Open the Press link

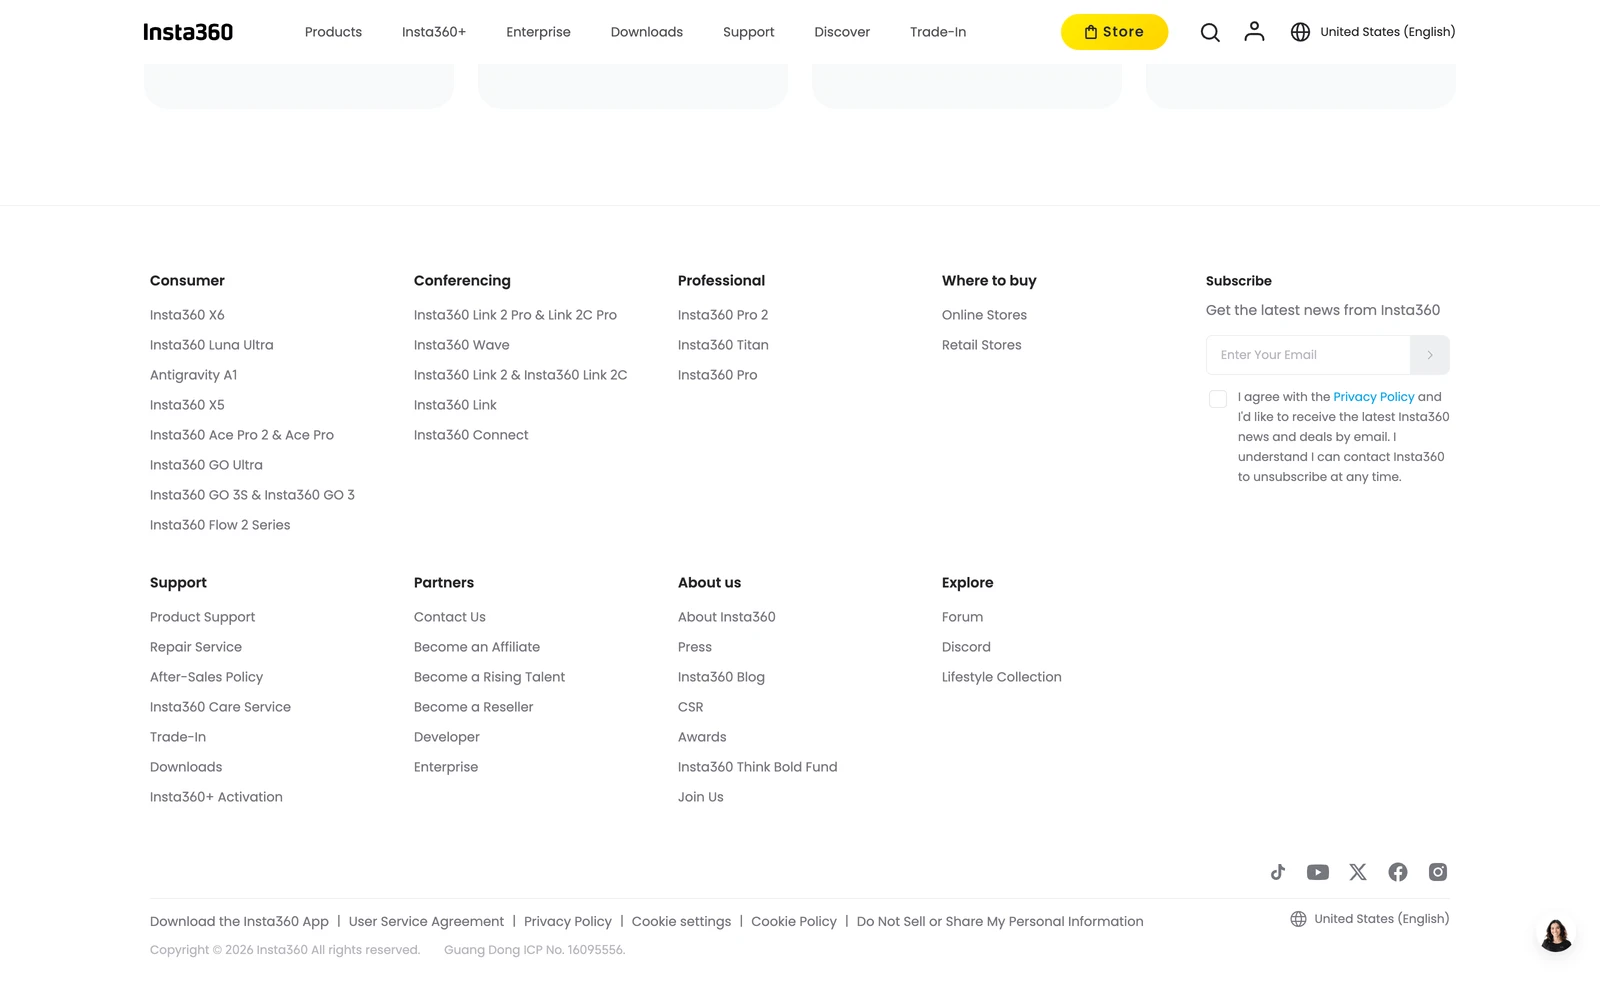695,647
